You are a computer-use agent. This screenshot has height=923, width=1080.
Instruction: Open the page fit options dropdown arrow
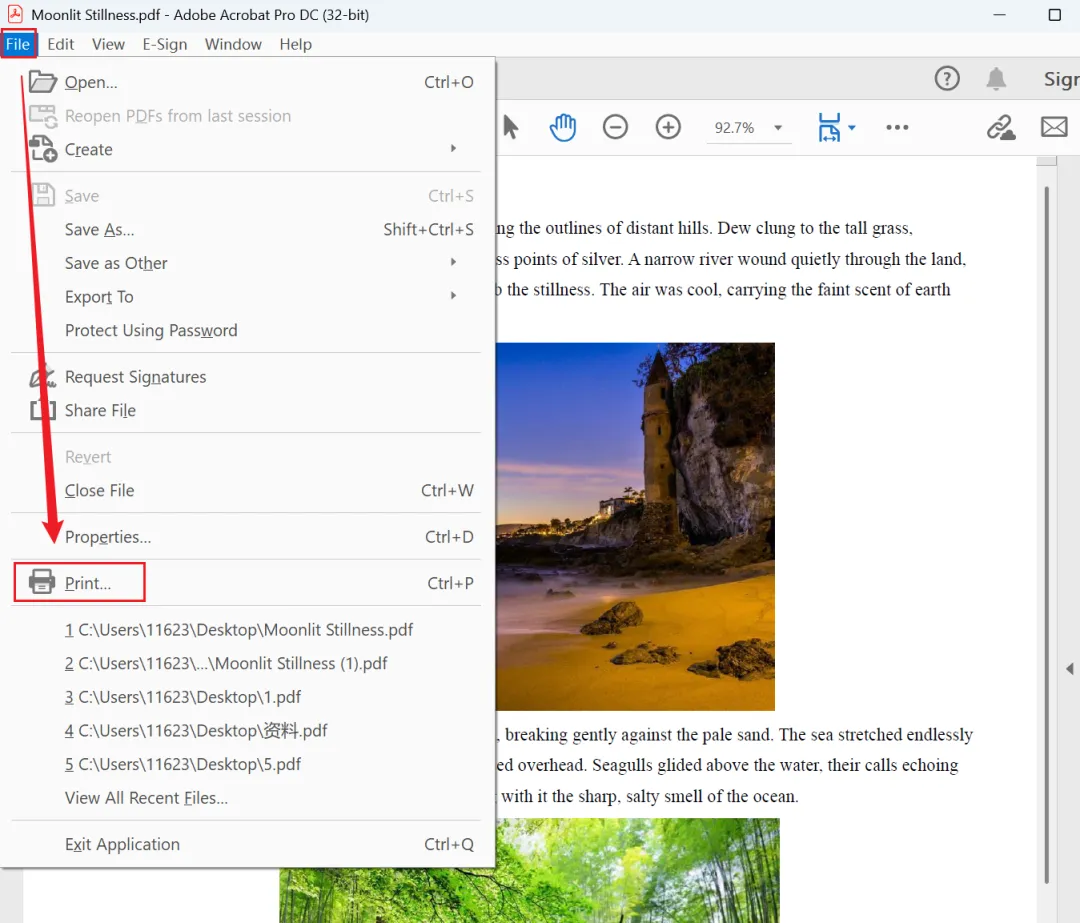[852, 127]
